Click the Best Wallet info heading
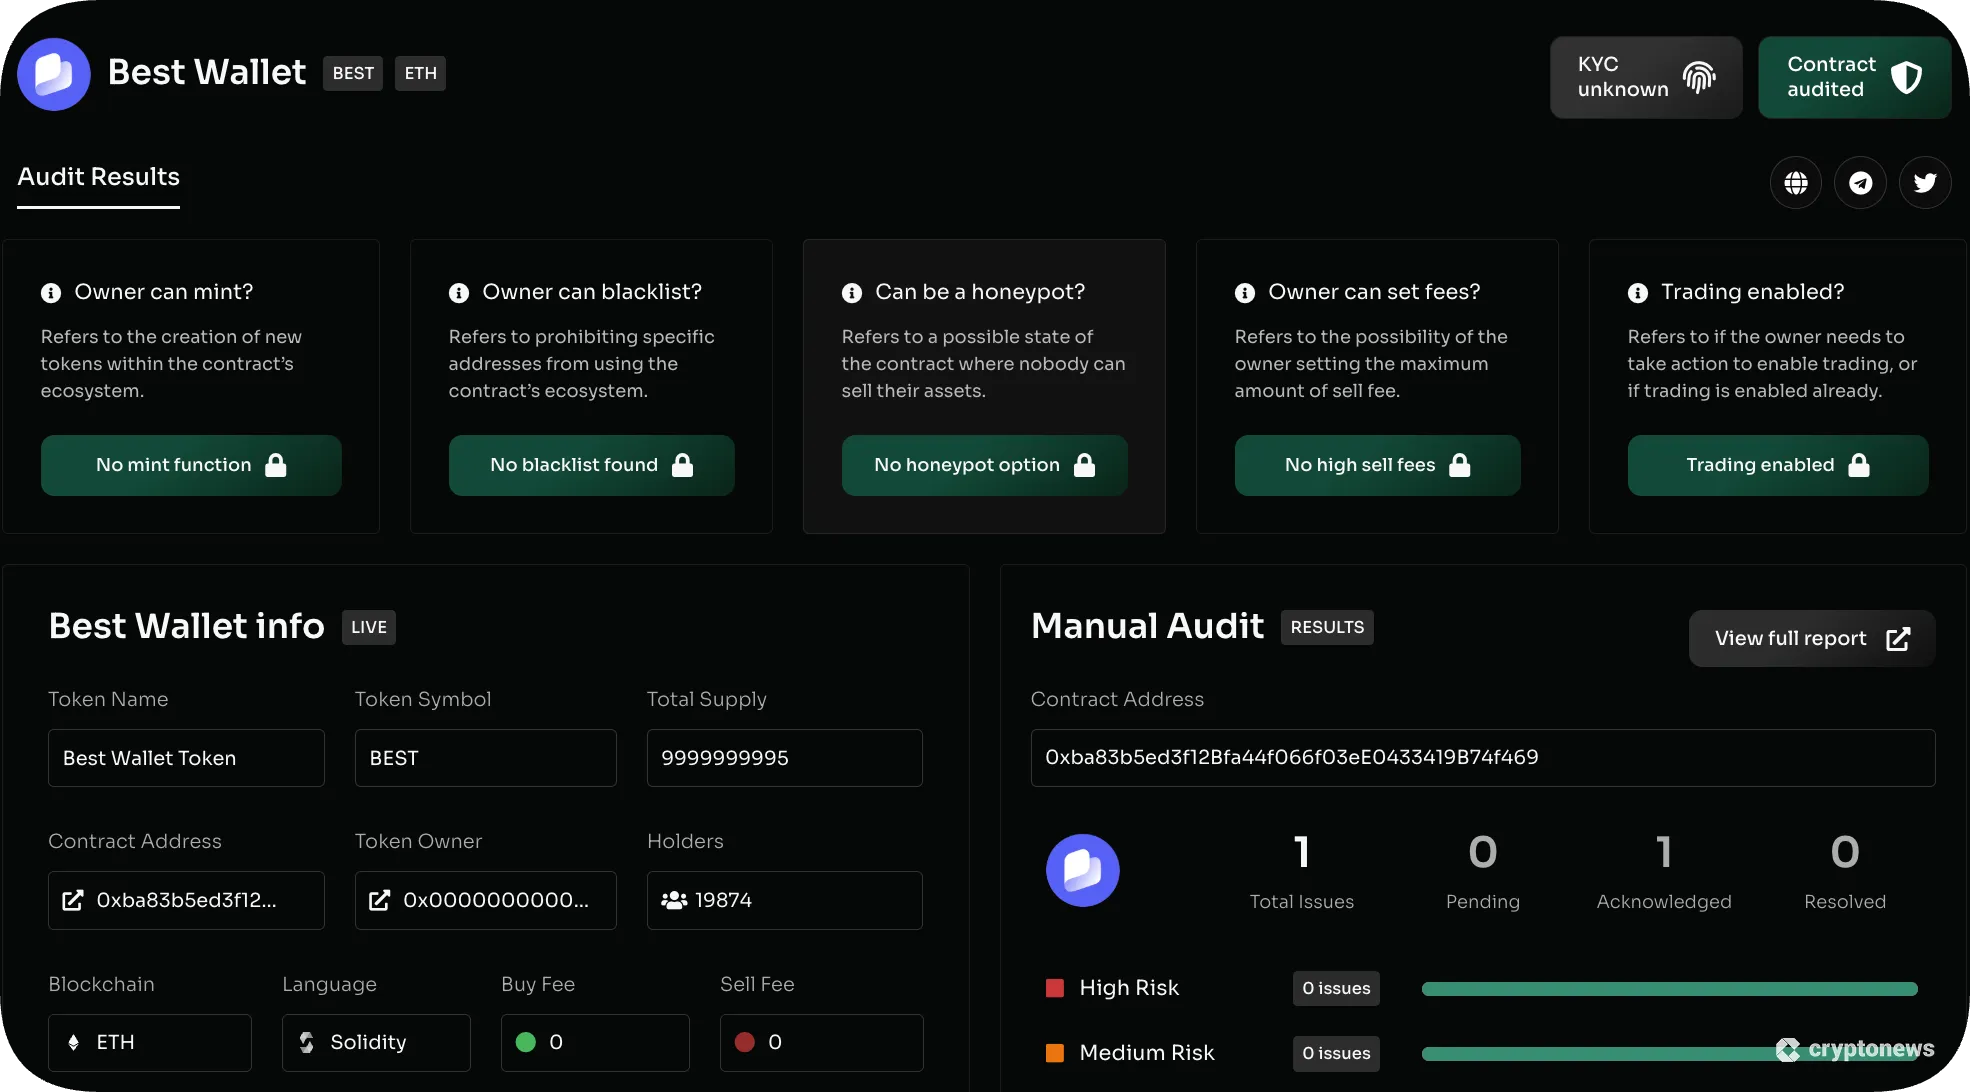Viewport: 1970px width, 1092px height. click(x=187, y=626)
